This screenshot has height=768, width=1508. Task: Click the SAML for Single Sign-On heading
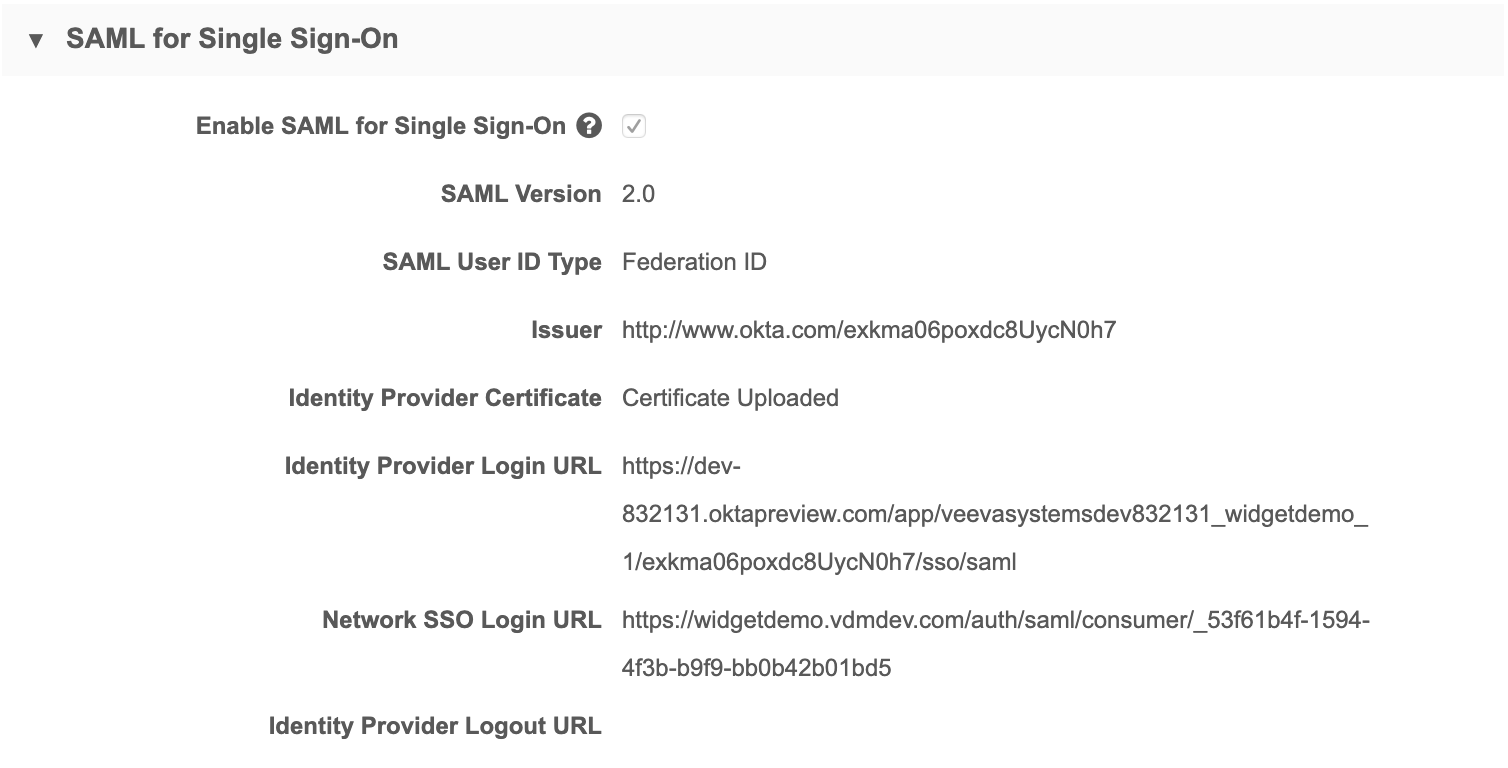pyautogui.click(x=232, y=39)
